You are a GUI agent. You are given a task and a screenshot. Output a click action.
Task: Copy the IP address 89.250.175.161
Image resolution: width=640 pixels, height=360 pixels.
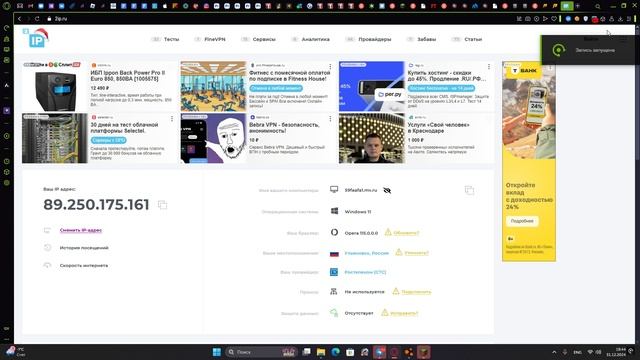tap(162, 205)
